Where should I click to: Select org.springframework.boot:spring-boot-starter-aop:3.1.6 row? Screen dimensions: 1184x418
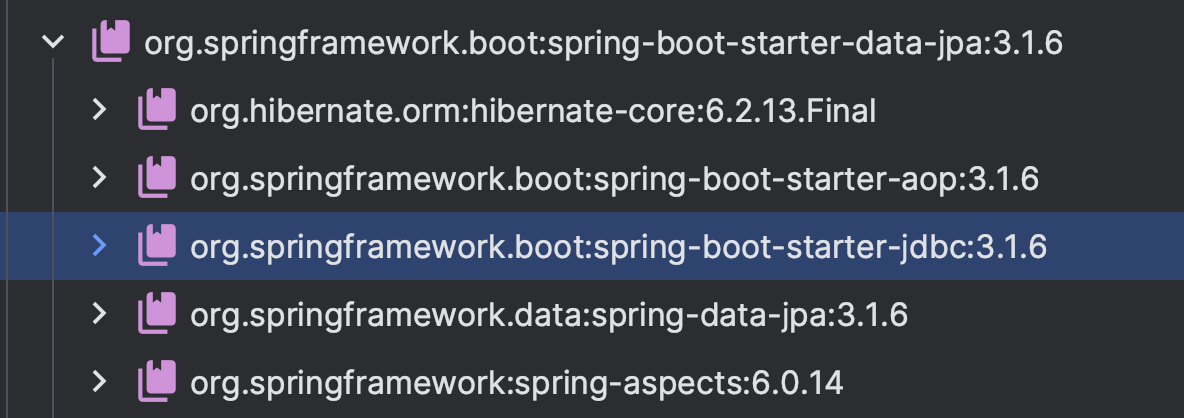click(592, 178)
